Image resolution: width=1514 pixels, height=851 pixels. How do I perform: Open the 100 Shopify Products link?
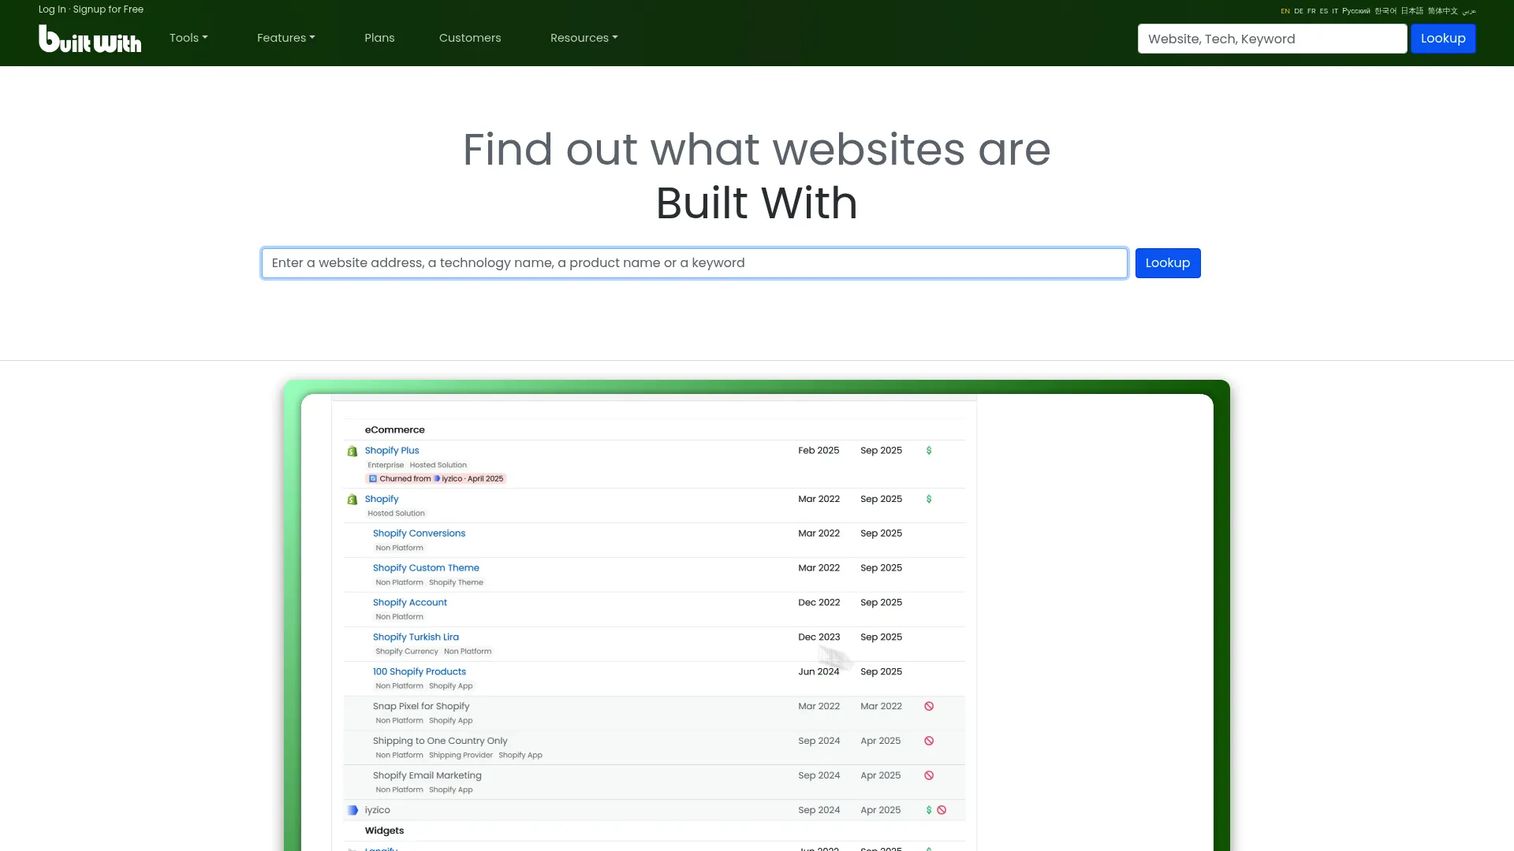pyautogui.click(x=419, y=672)
